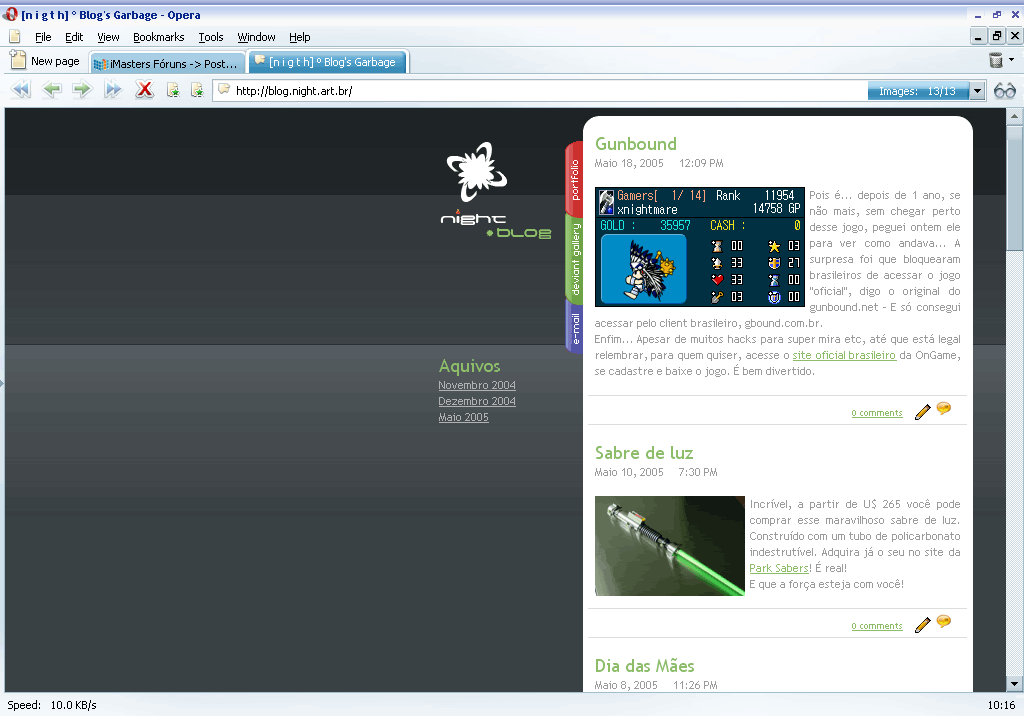Click document icon left of File menu
Viewport: 1024px width, 716px height.
click(x=14, y=37)
